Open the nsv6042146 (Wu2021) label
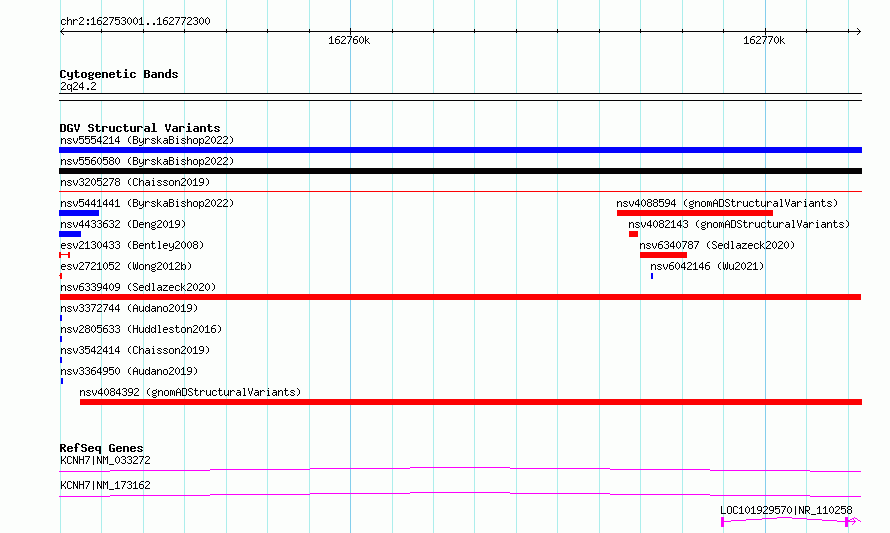This screenshot has width=890, height=533. (707, 266)
